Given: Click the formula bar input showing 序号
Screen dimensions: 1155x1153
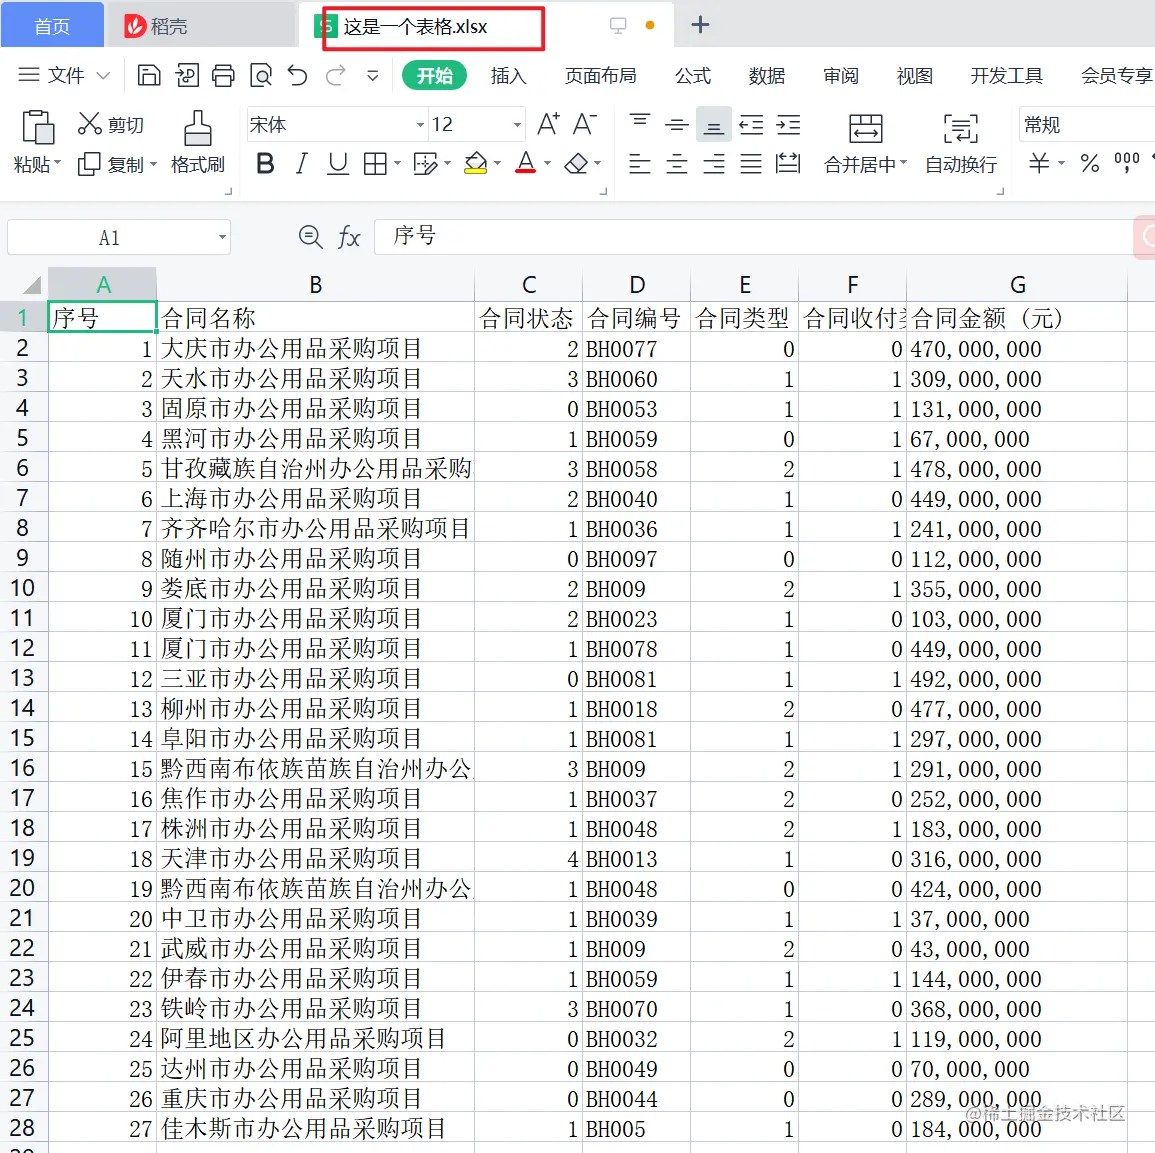Looking at the screenshot, I should [x=754, y=236].
